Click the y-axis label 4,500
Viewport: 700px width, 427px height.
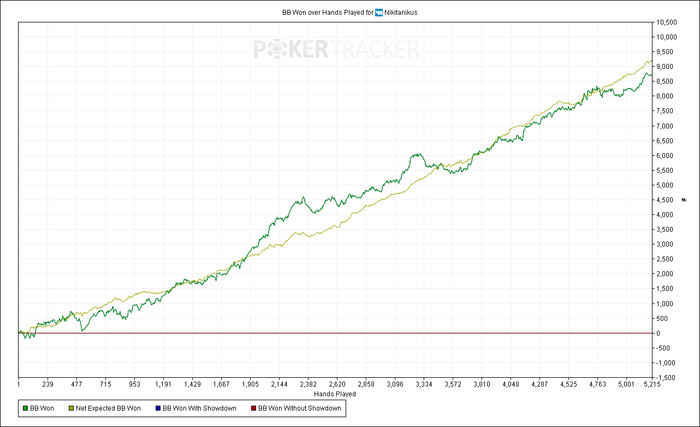[x=665, y=200]
